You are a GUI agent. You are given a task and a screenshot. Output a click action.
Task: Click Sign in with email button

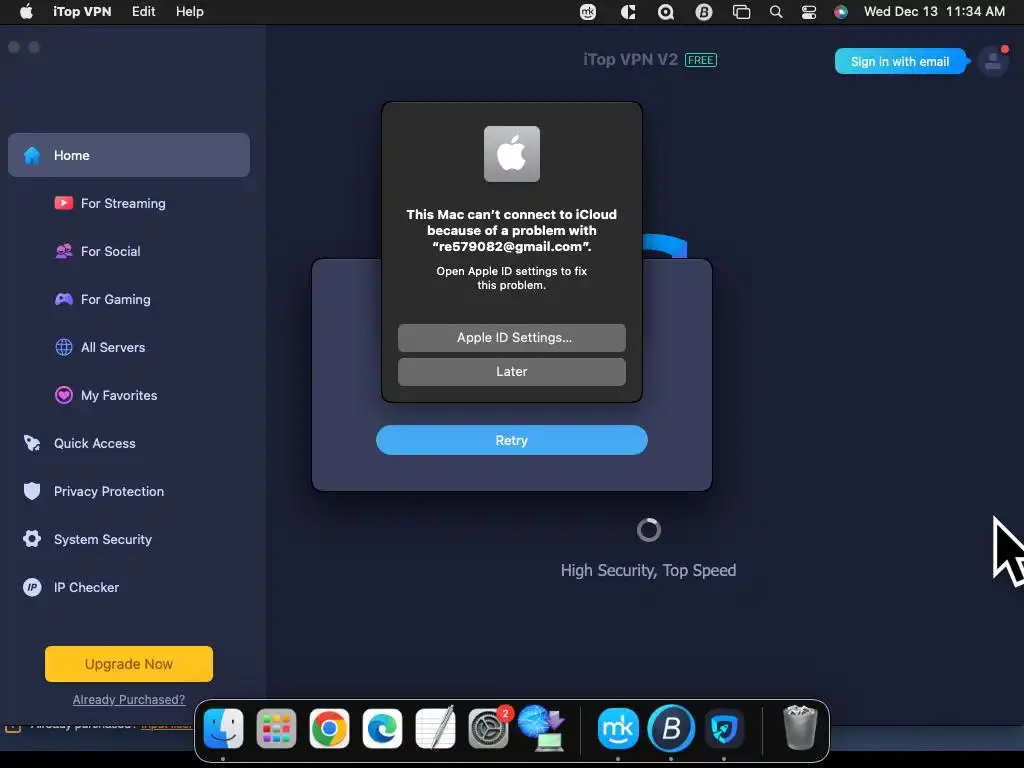tap(900, 61)
